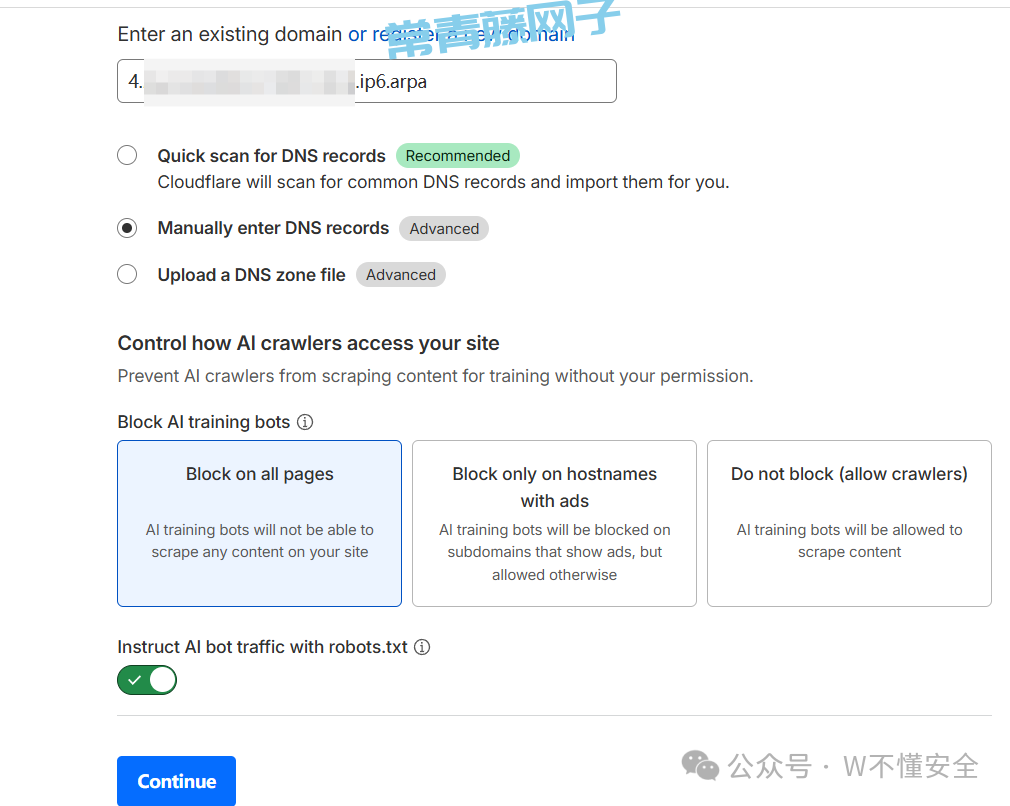This screenshot has height=806, width=1010.
Task: Click the green Recommended badge
Action: click(x=457, y=156)
